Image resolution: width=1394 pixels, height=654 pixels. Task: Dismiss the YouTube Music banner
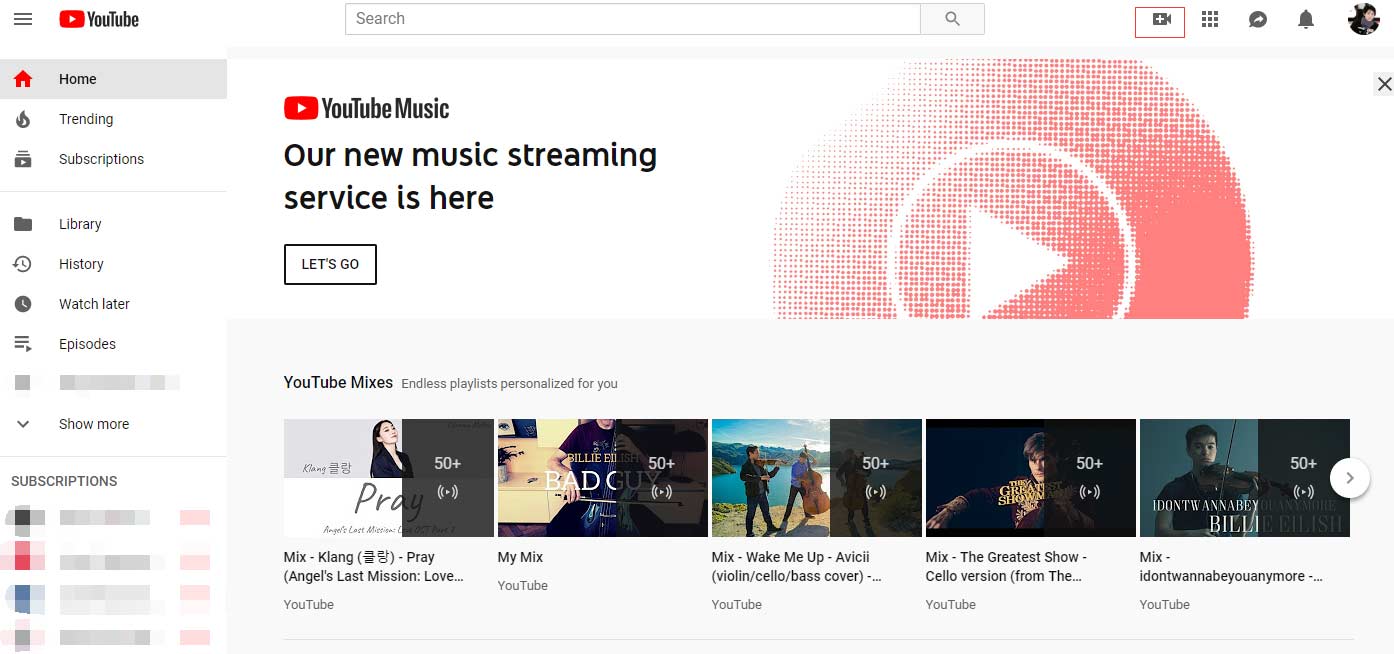(1384, 84)
